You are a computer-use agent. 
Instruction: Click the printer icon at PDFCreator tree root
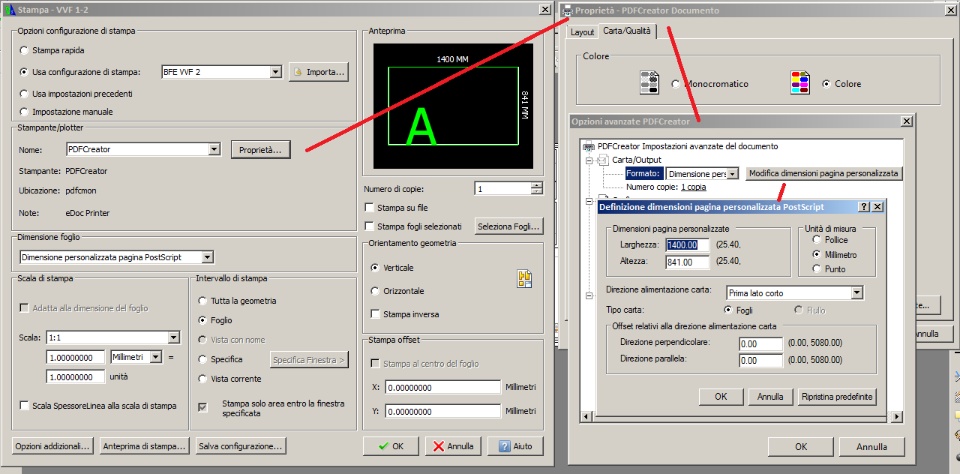(589, 146)
